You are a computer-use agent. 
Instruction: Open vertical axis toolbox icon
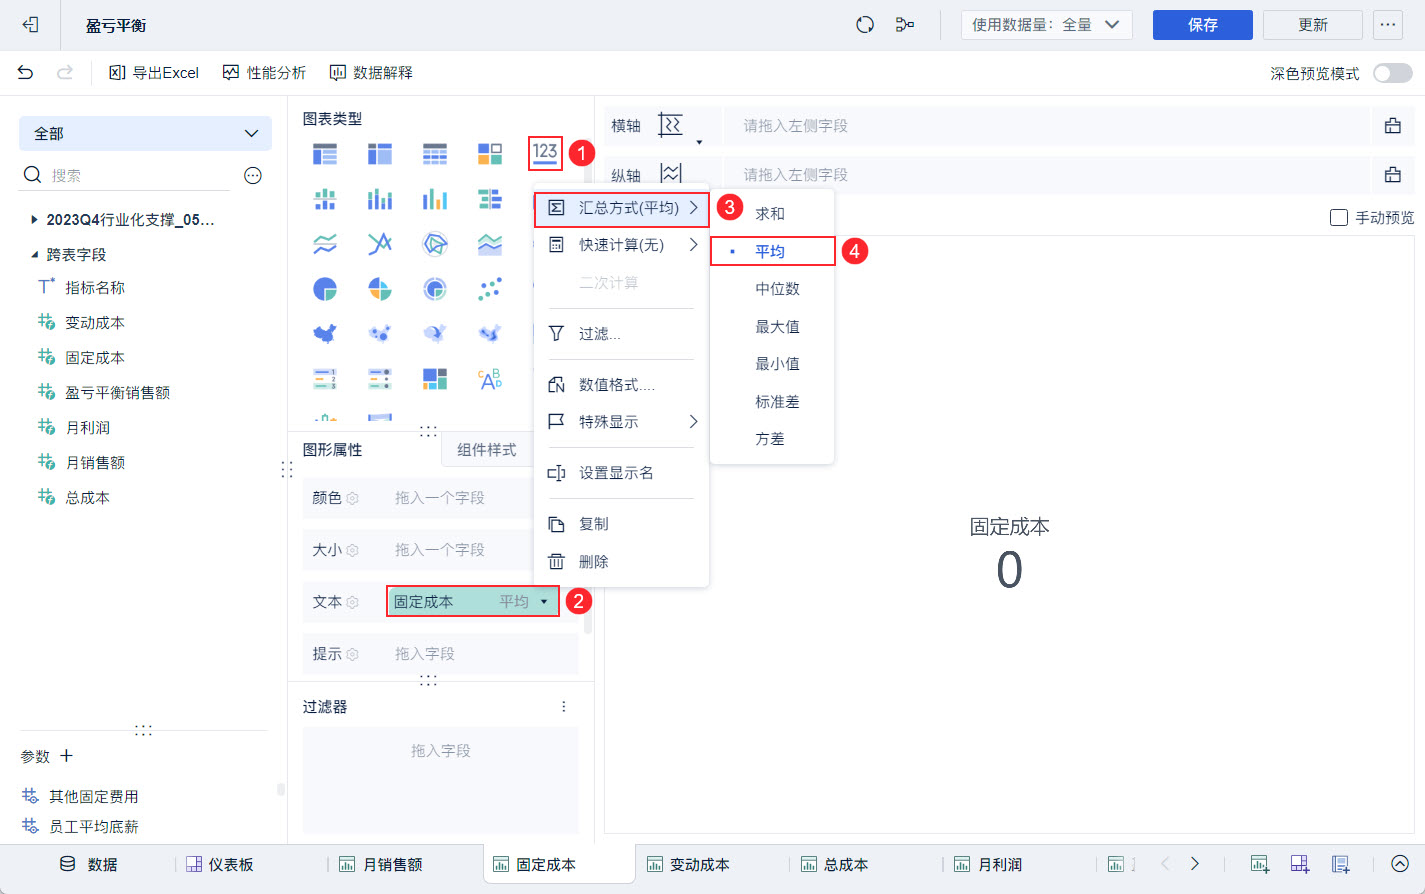coord(1392,175)
